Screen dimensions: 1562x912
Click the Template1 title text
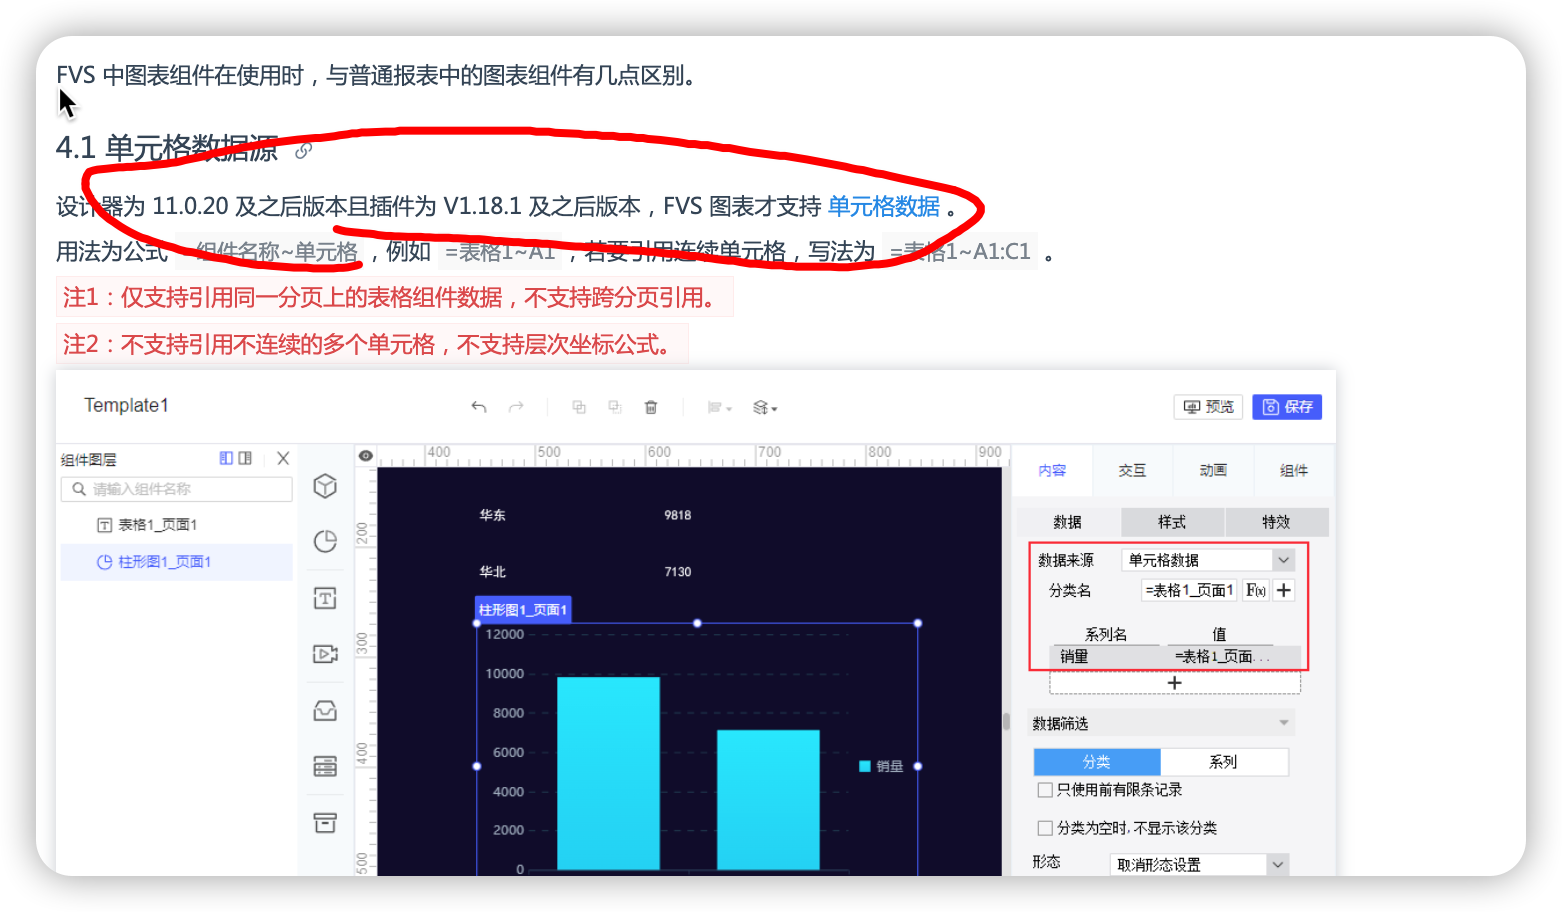(x=127, y=406)
